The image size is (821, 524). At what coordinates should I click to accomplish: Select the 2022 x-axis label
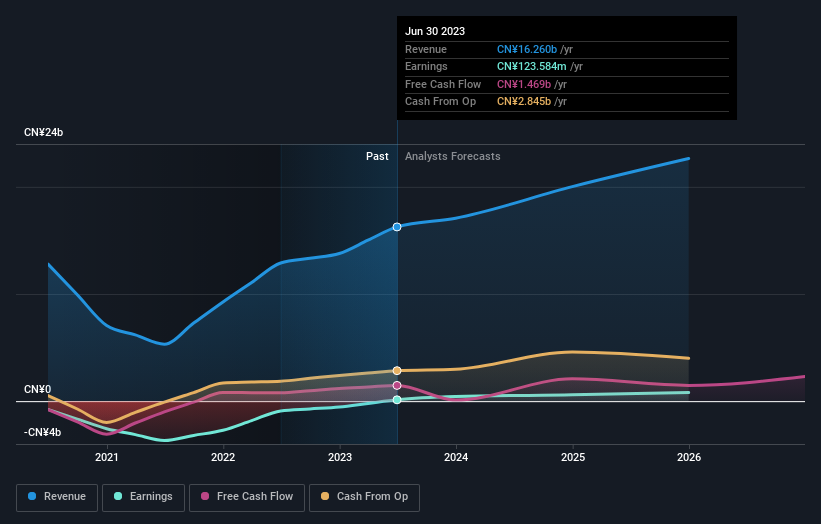coord(223,457)
